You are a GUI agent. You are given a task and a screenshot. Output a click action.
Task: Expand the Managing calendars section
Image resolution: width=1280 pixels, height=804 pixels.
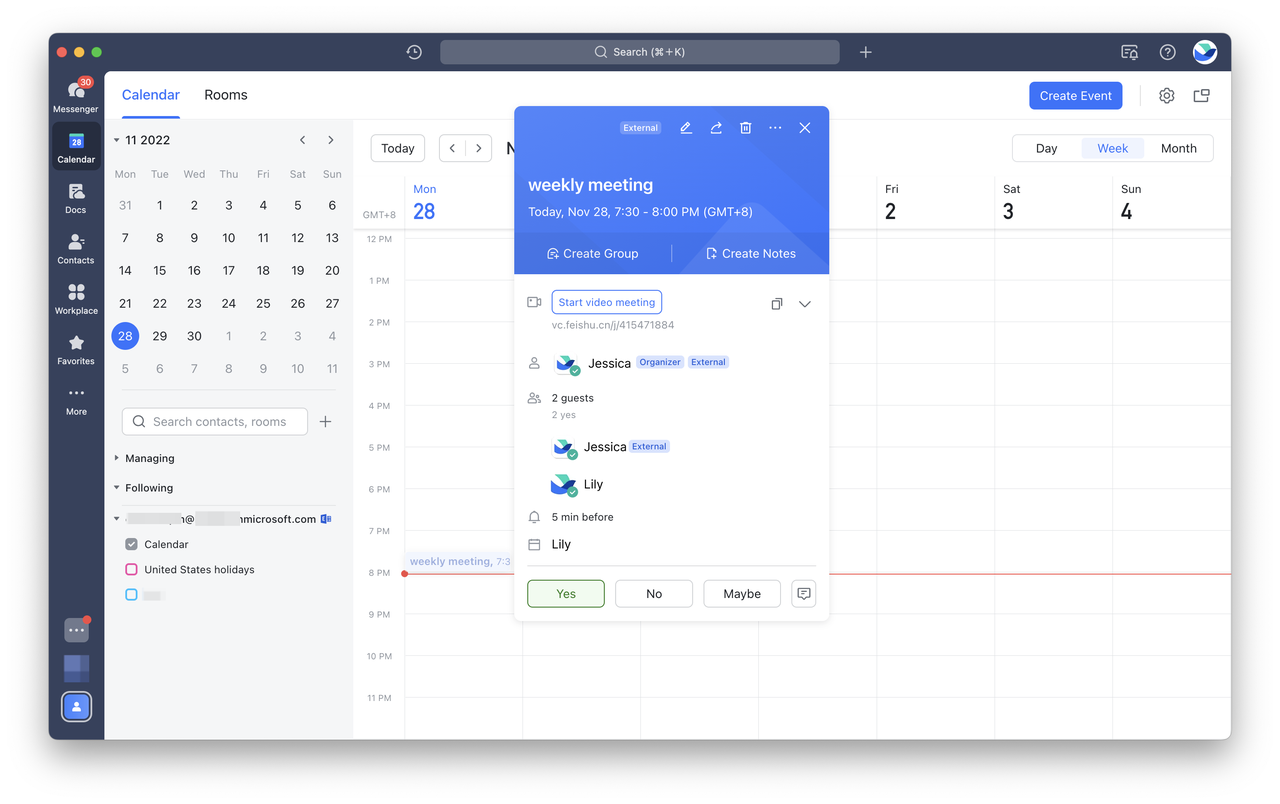117,458
